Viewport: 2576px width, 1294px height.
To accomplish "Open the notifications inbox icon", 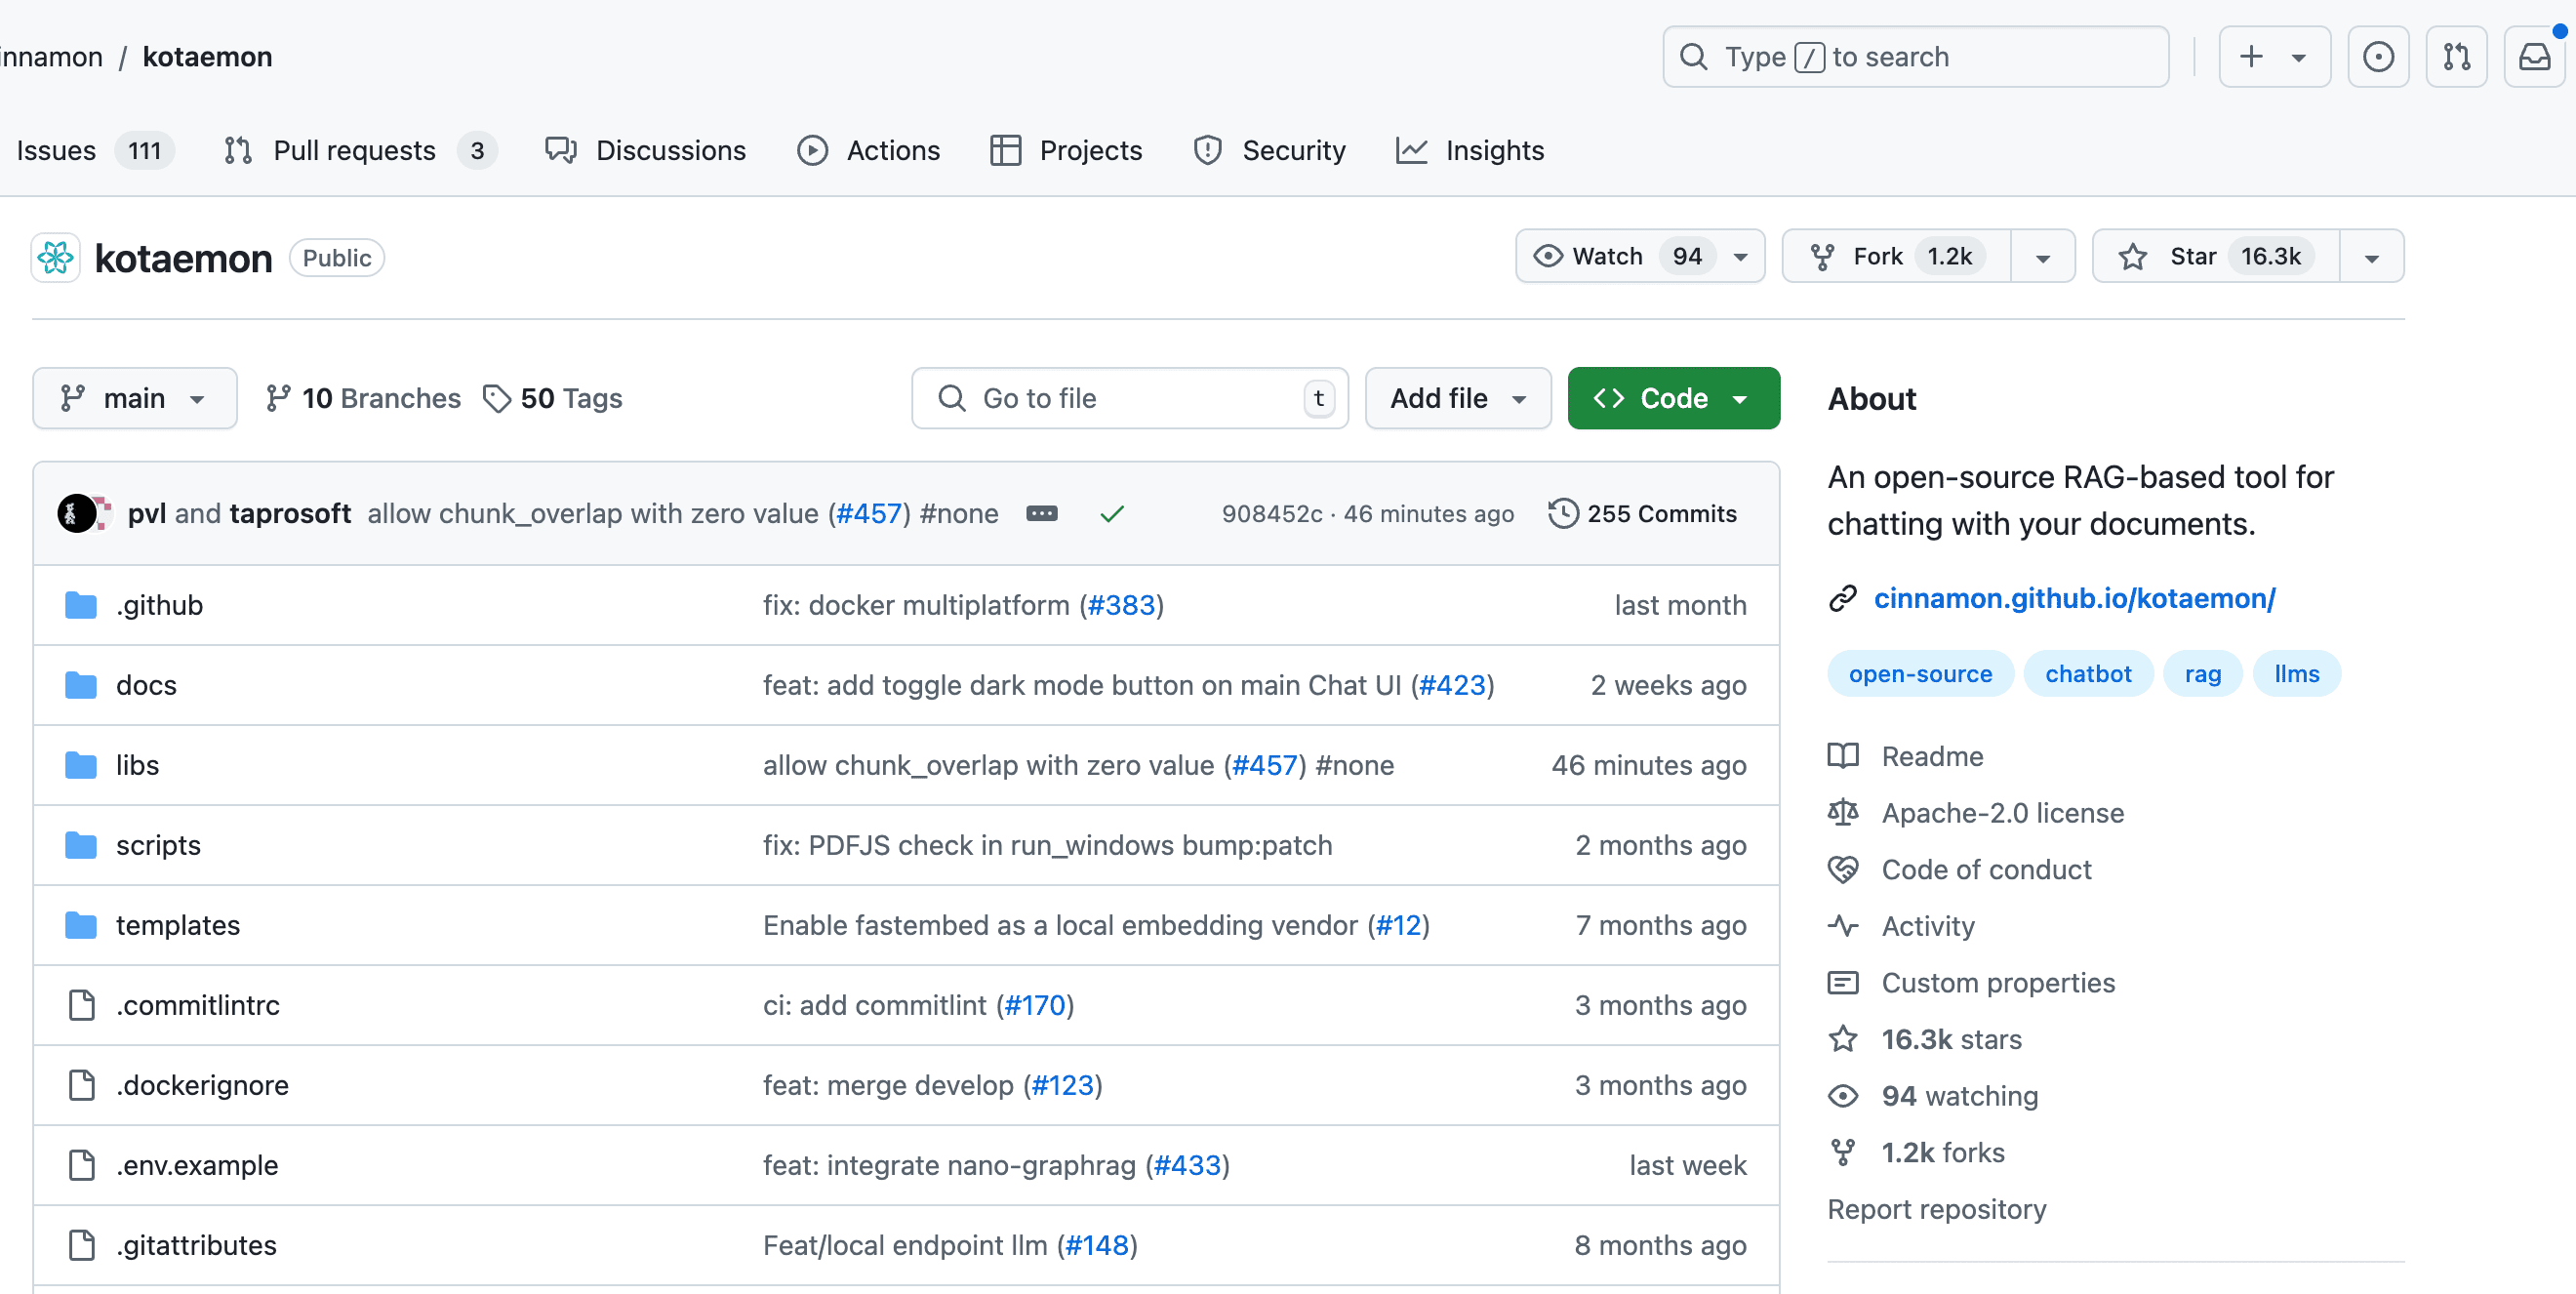I will click(x=2533, y=57).
